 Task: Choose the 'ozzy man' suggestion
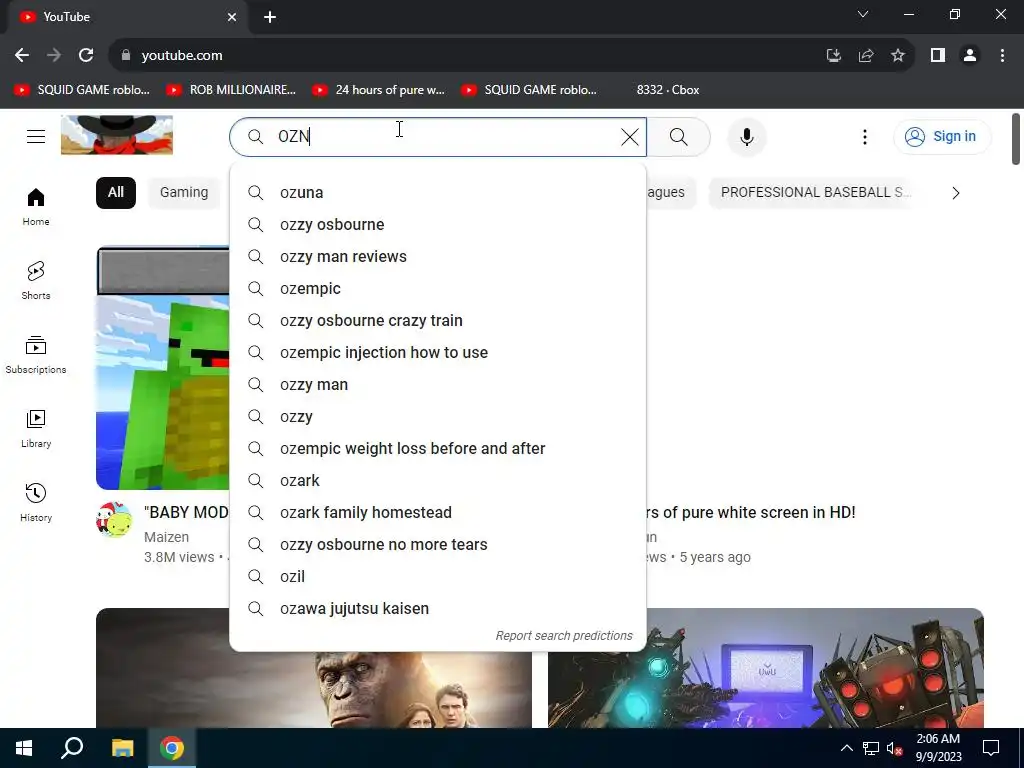click(438, 385)
